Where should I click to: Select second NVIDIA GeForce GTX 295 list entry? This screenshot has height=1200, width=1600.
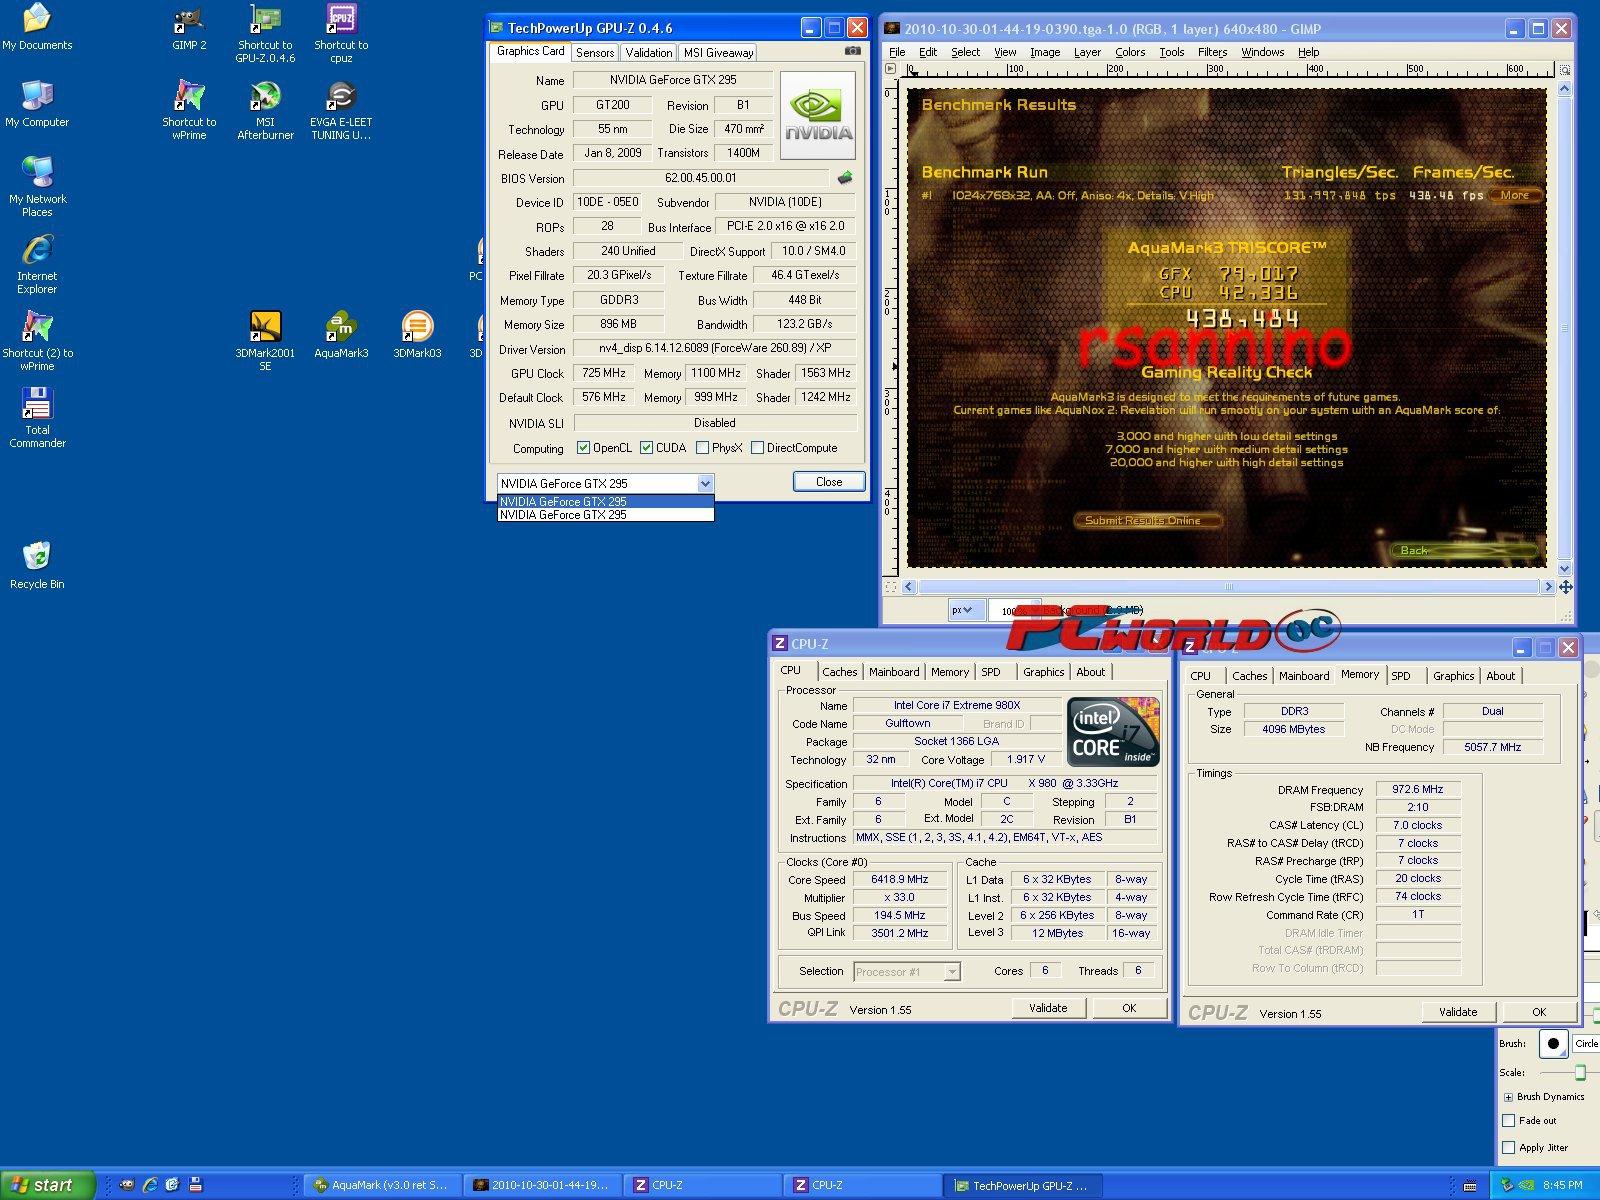tap(606, 515)
